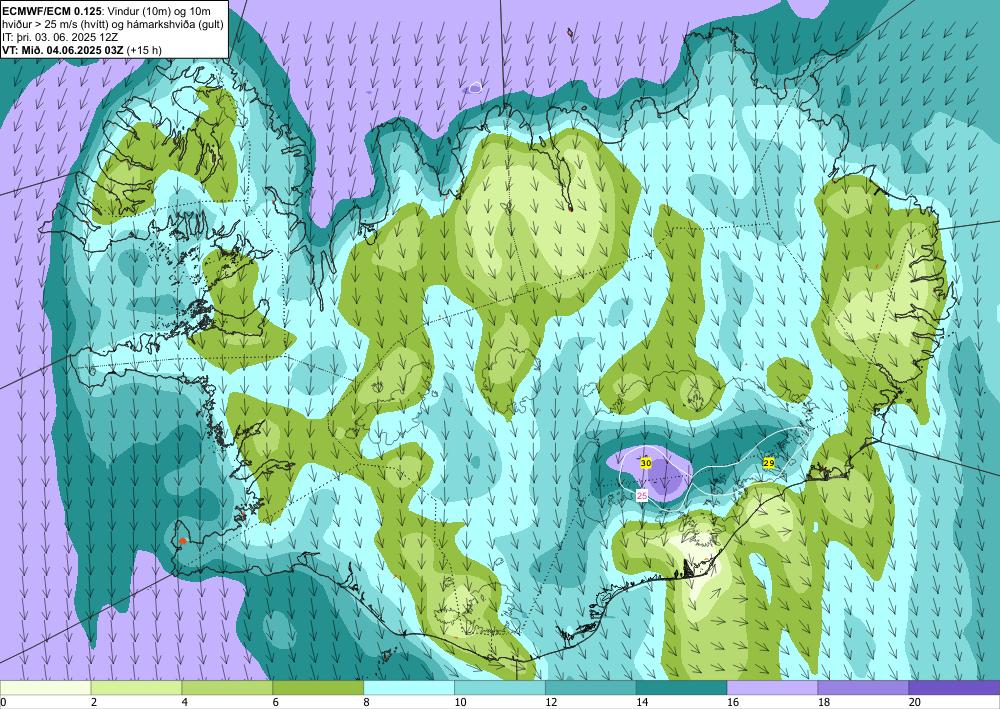Click the 'VT: Mið. 04.06.2025 03Z' valid time
This screenshot has height=709, width=1000.
64,50
